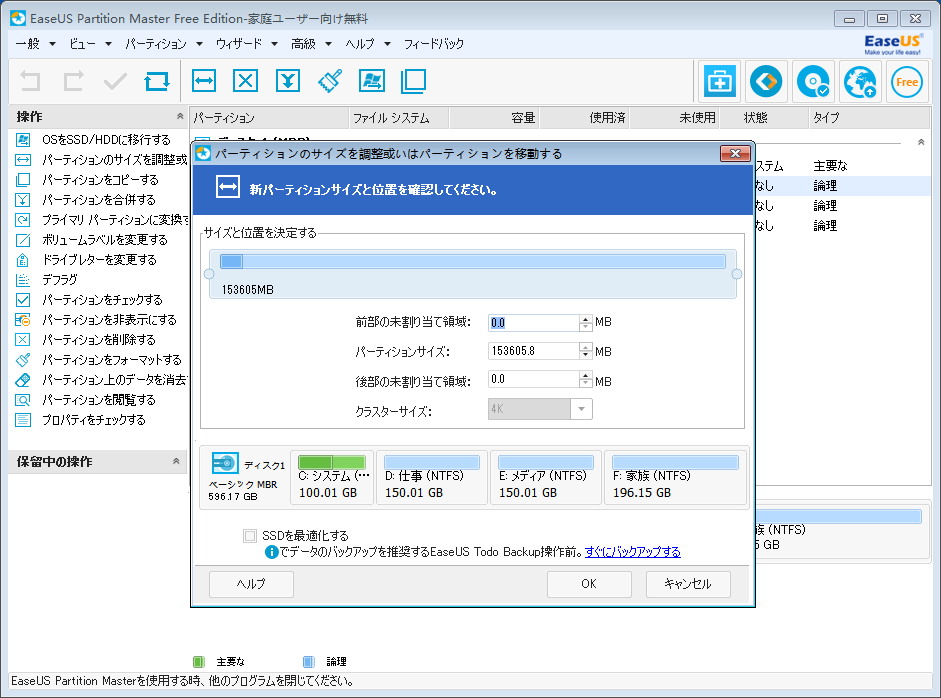
Task: Click the Apply checkmark toolbar icon
Action: (115, 81)
